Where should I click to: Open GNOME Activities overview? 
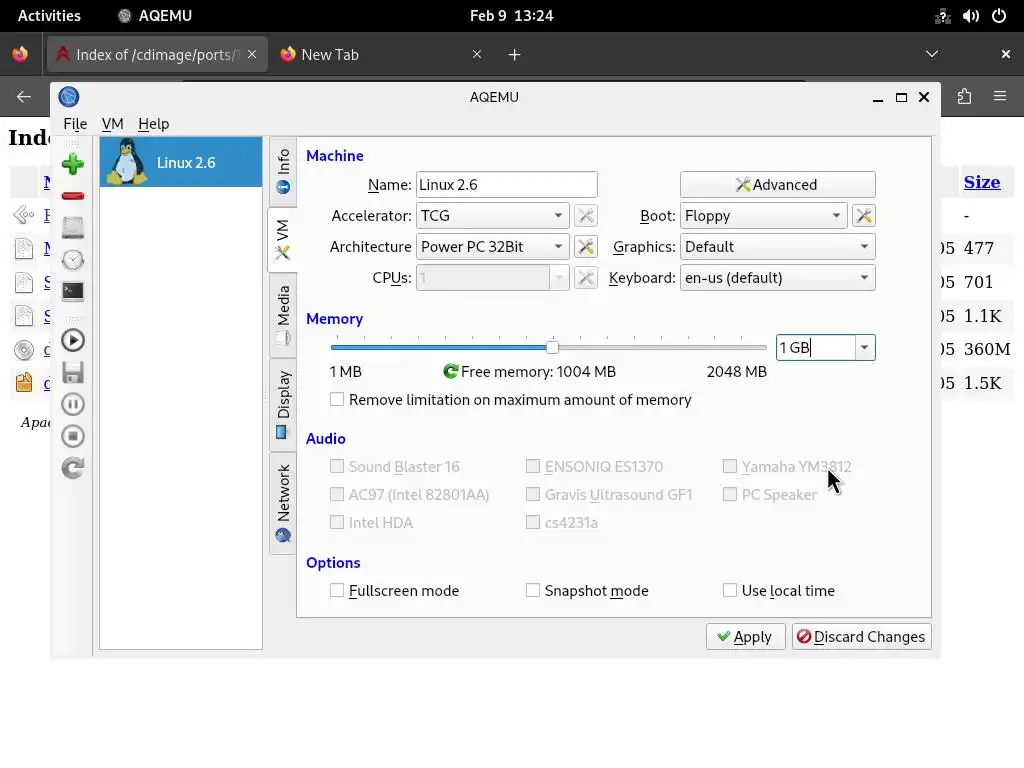tap(49, 16)
